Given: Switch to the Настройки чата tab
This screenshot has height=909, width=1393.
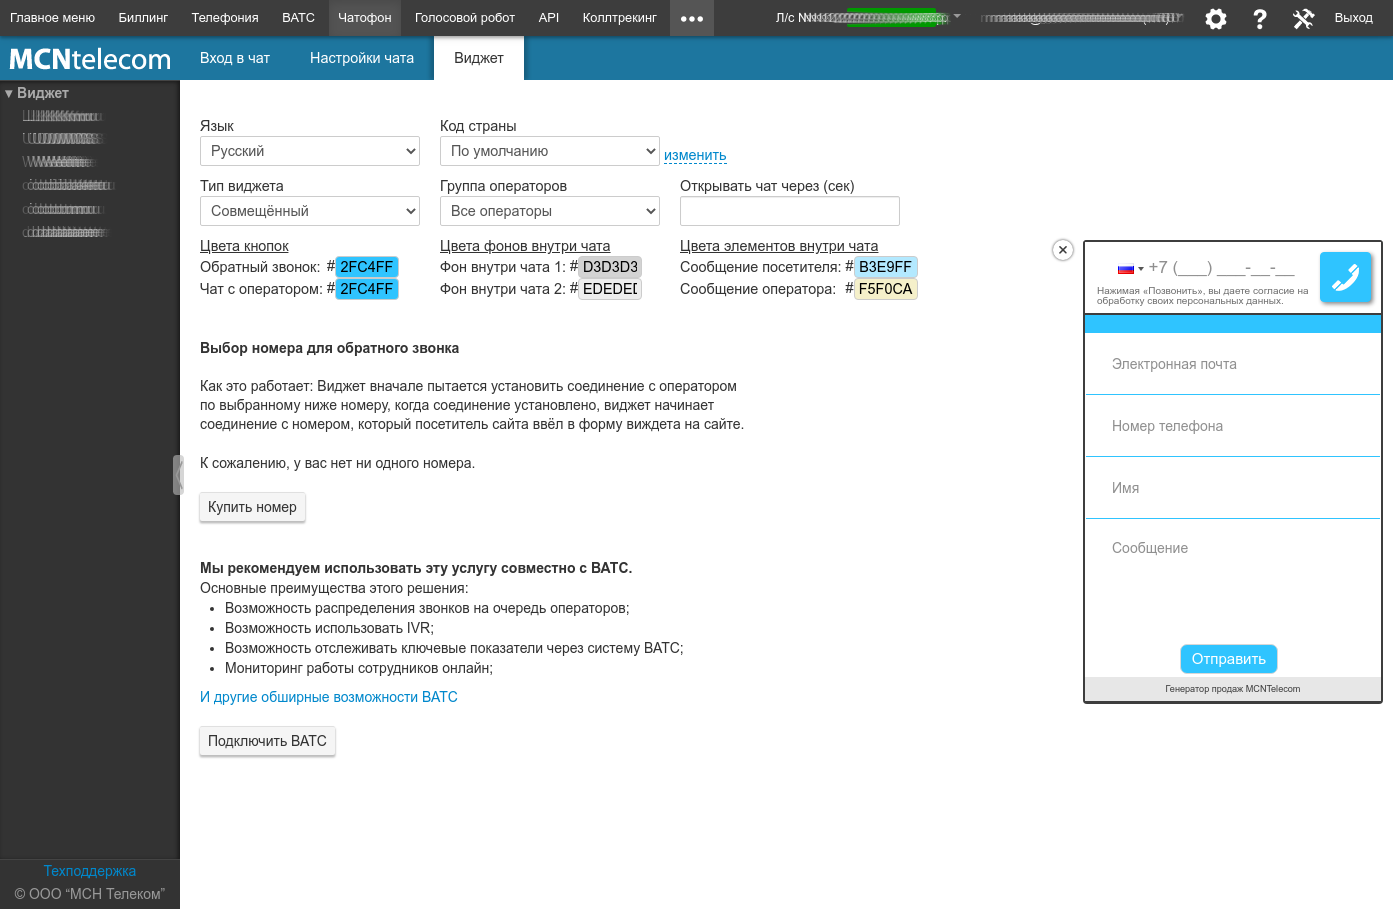Looking at the screenshot, I should (362, 58).
